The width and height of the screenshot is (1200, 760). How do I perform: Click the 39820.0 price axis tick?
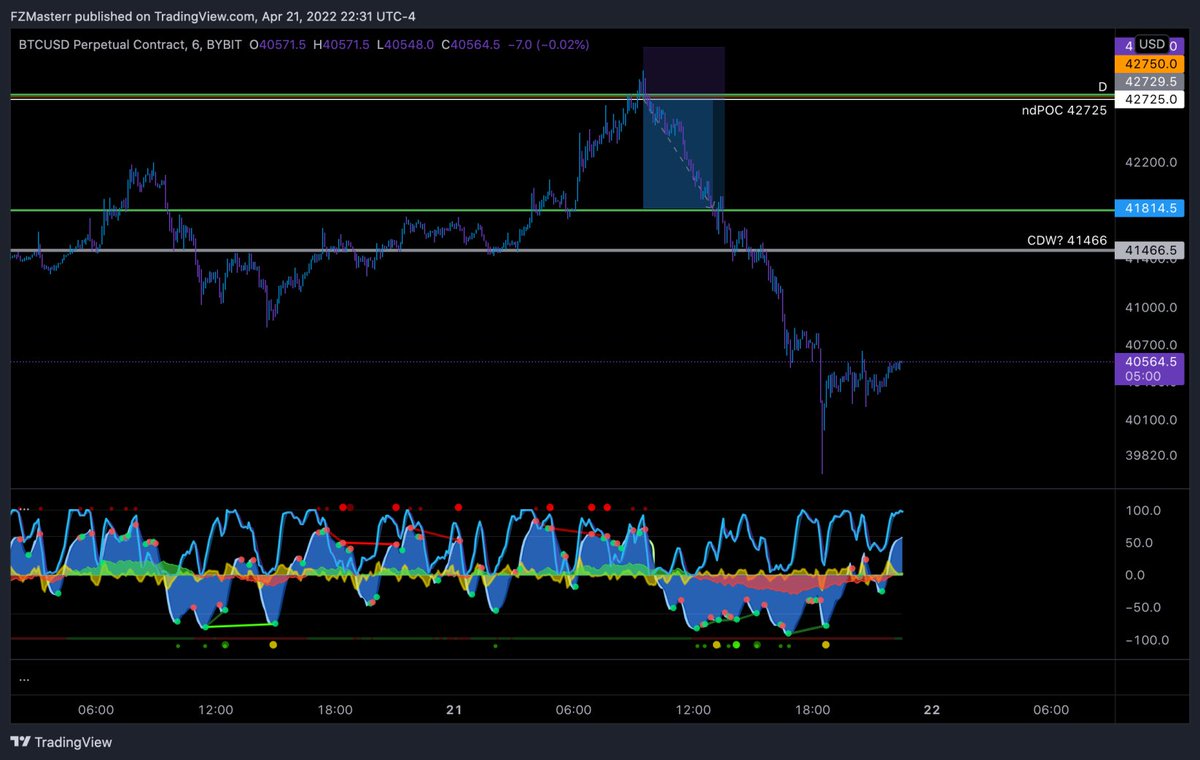(1149, 455)
